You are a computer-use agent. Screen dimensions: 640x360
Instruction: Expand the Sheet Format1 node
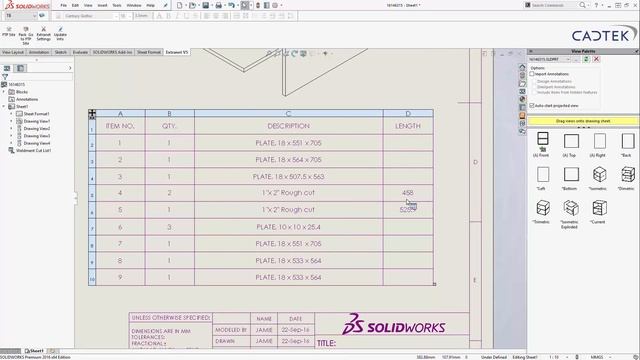tap(11, 114)
